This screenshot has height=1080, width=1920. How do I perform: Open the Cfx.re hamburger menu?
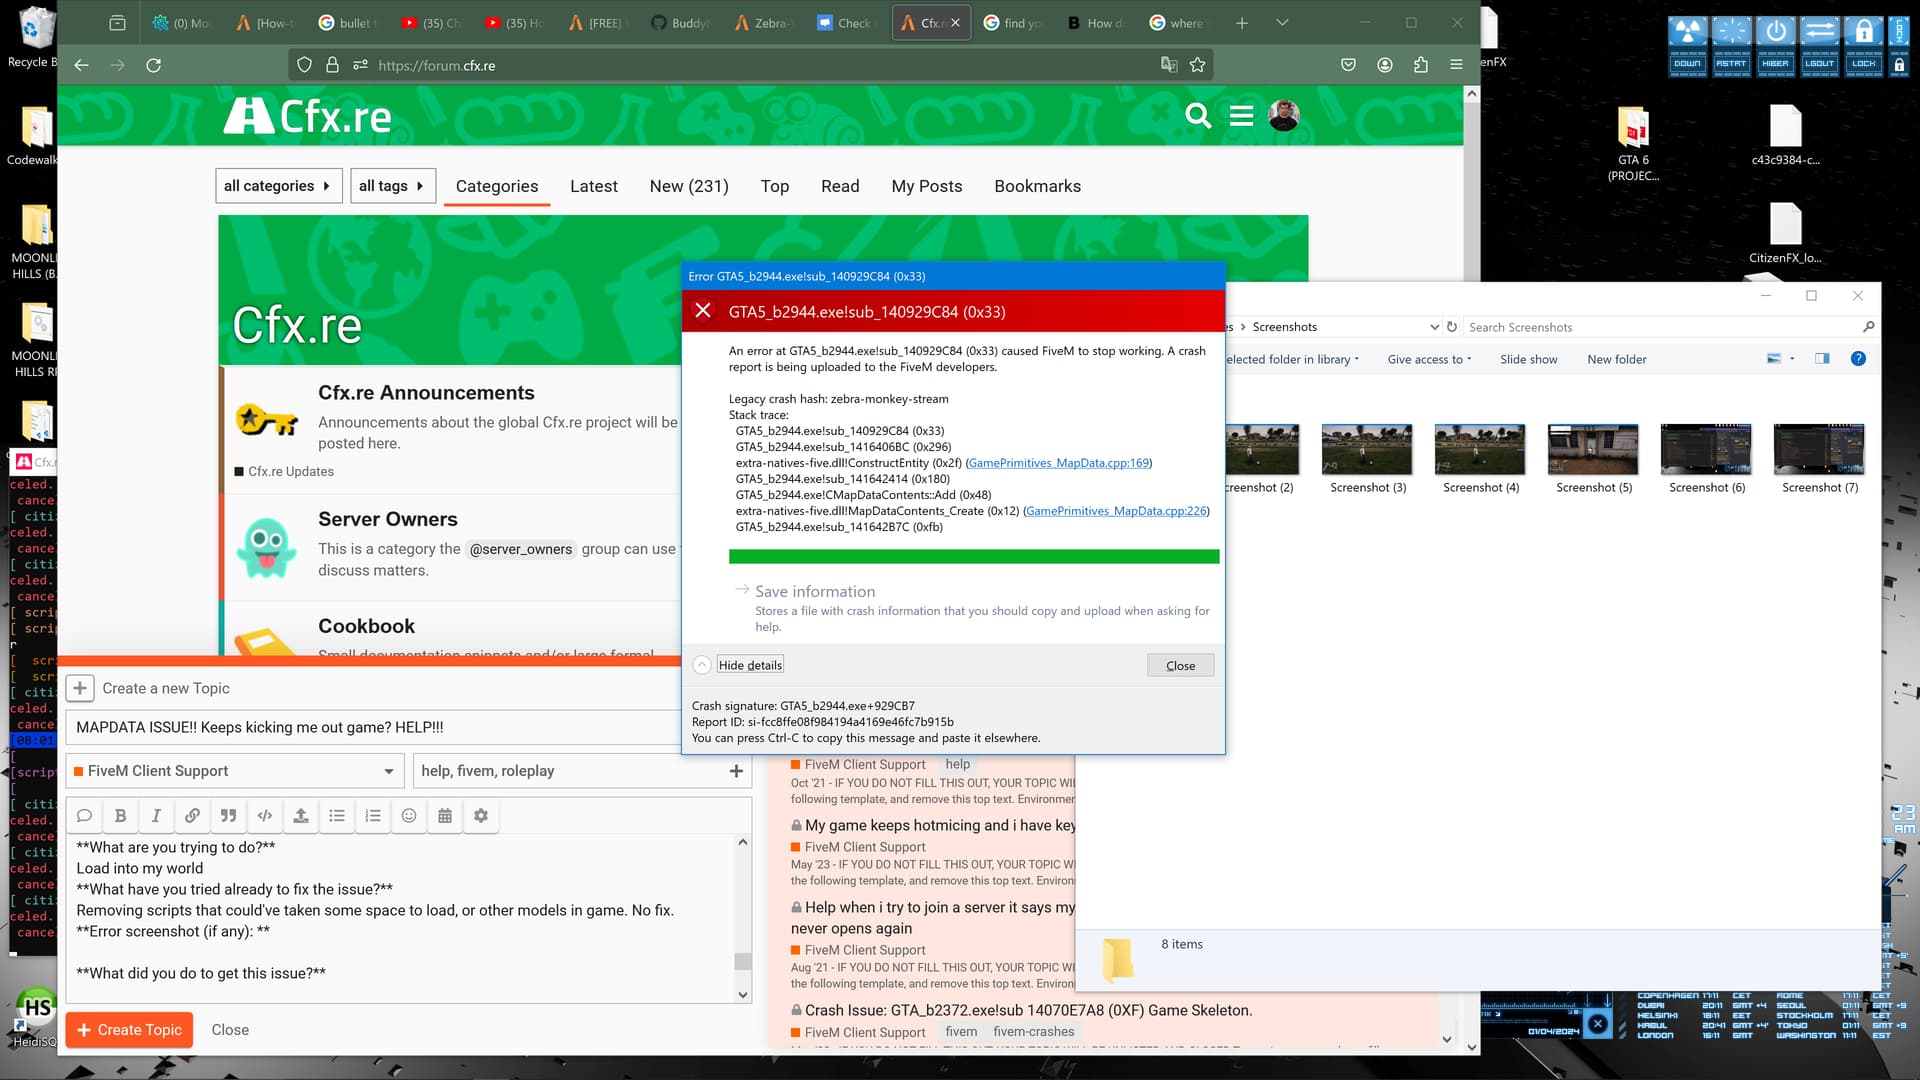tap(1241, 116)
